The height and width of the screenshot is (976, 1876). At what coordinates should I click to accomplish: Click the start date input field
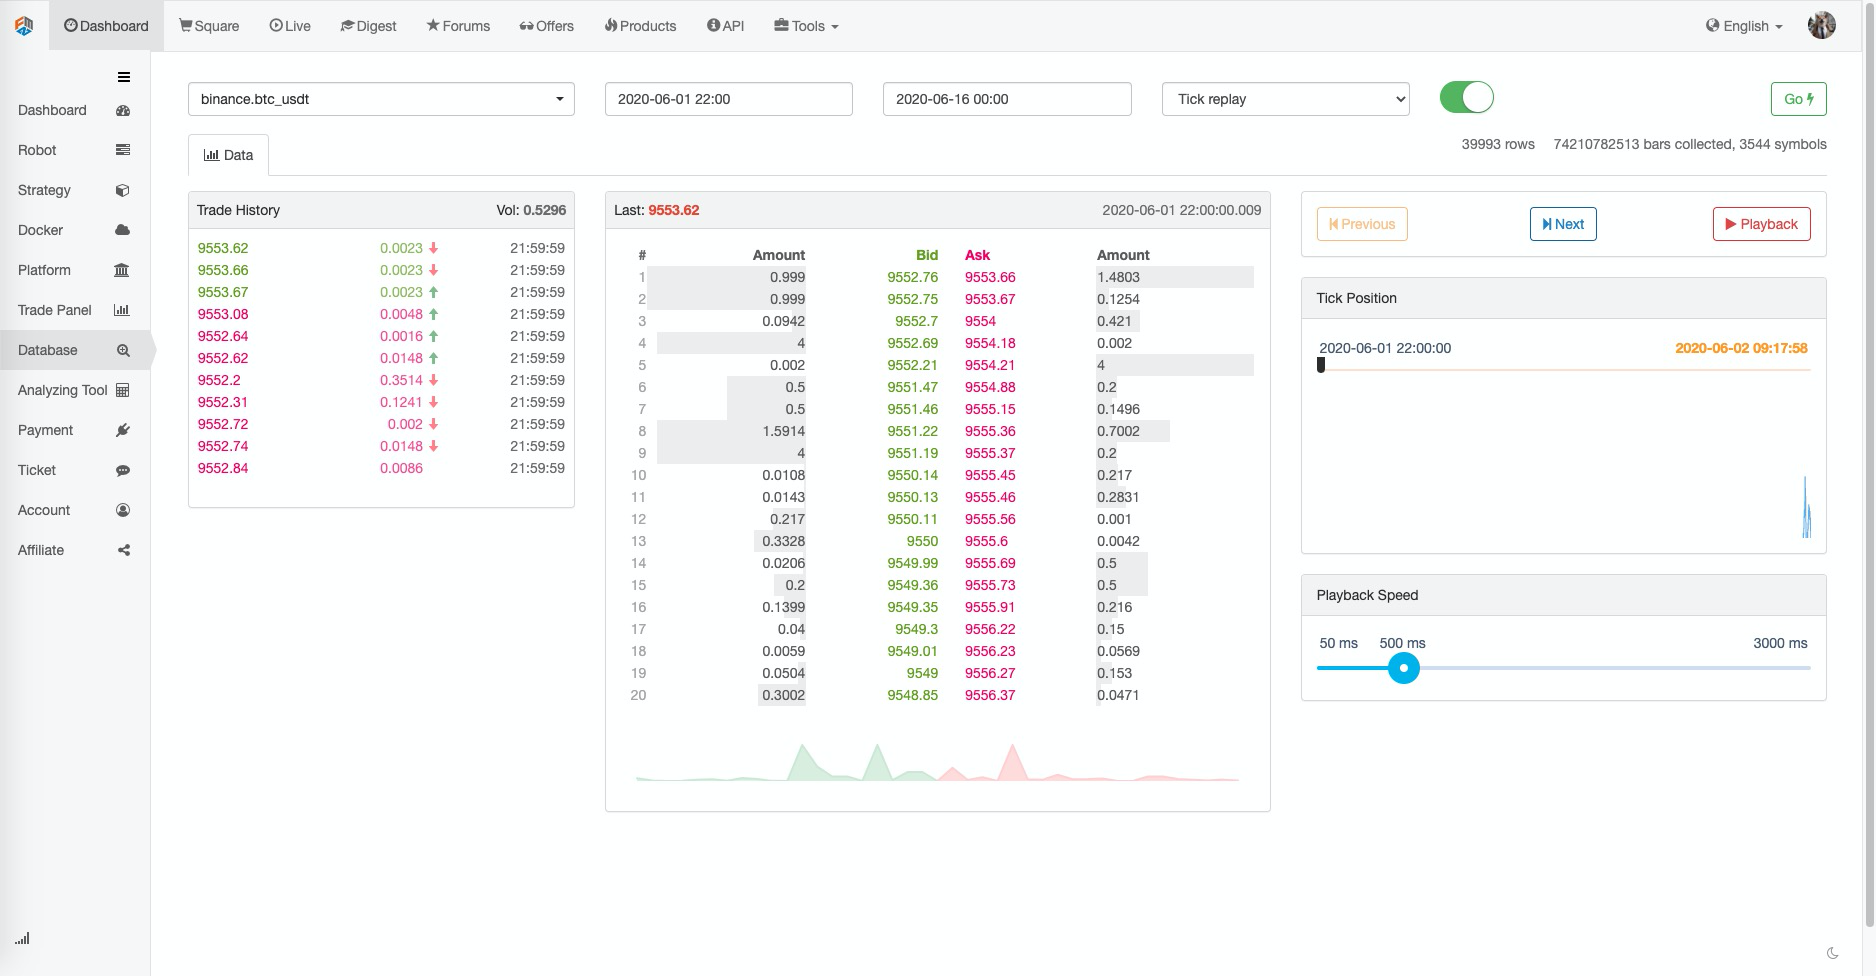coord(728,99)
